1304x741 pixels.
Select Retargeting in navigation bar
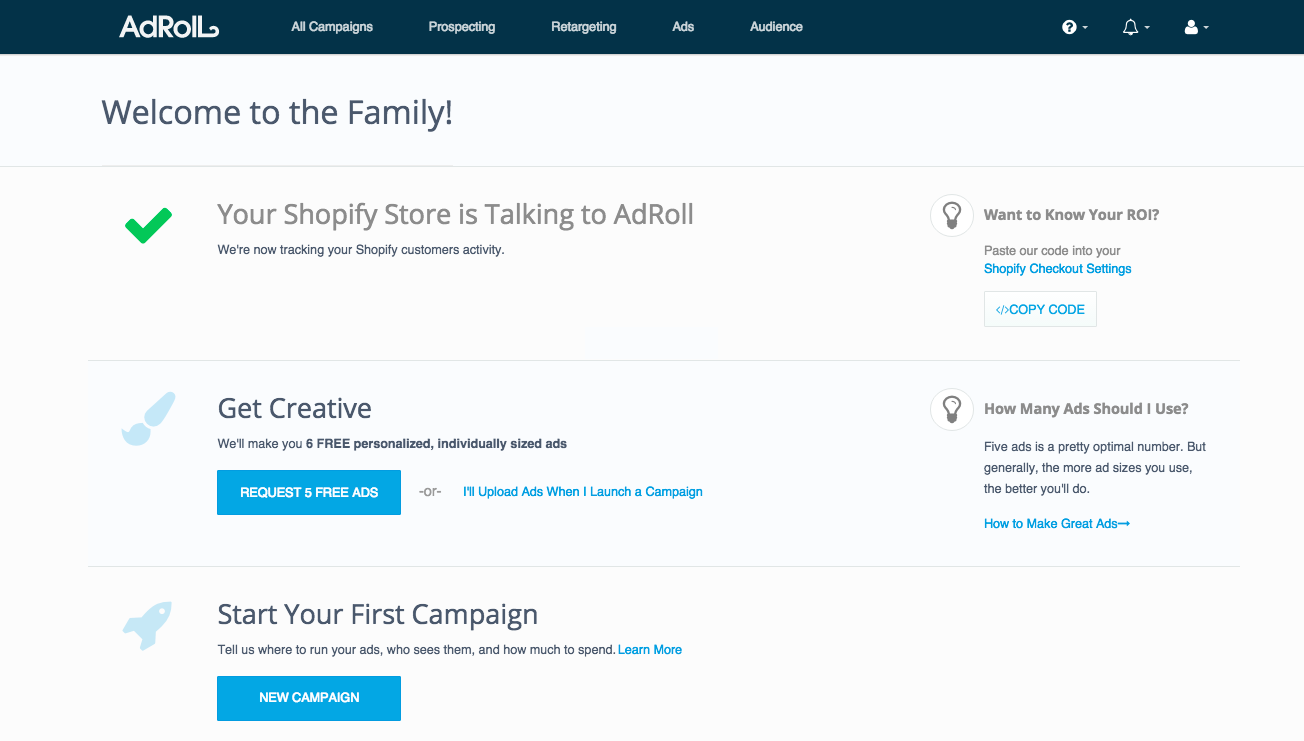tap(584, 27)
